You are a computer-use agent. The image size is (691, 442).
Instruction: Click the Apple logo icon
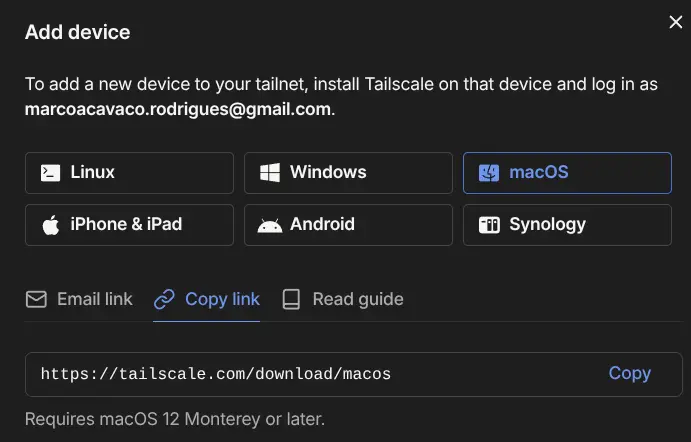point(51,225)
